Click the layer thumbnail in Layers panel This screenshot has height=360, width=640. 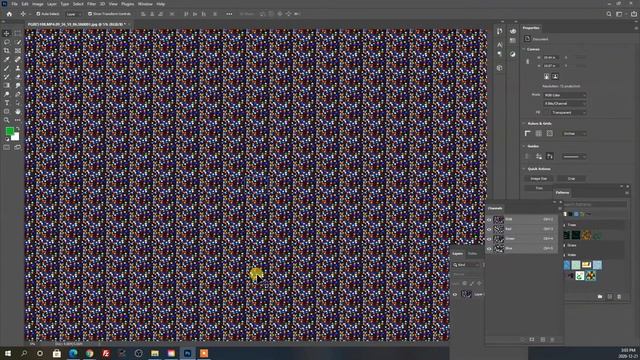pyautogui.click(x=466, y=294)
